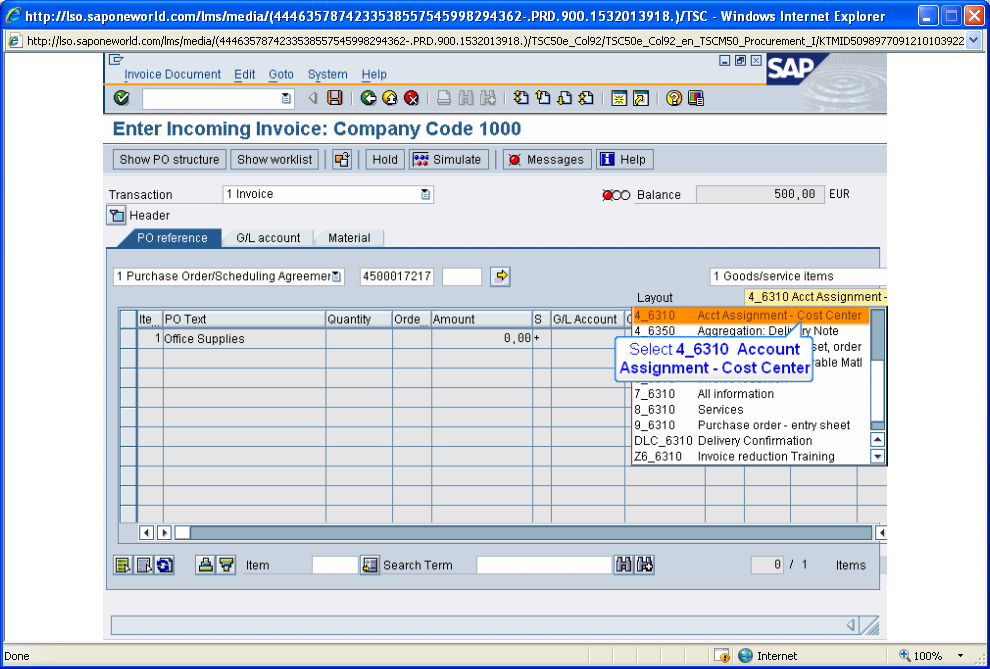Click the sort icon below table

205,565
